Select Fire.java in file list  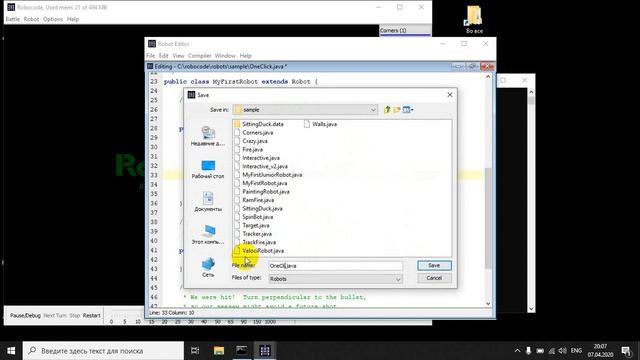point(249,149)
